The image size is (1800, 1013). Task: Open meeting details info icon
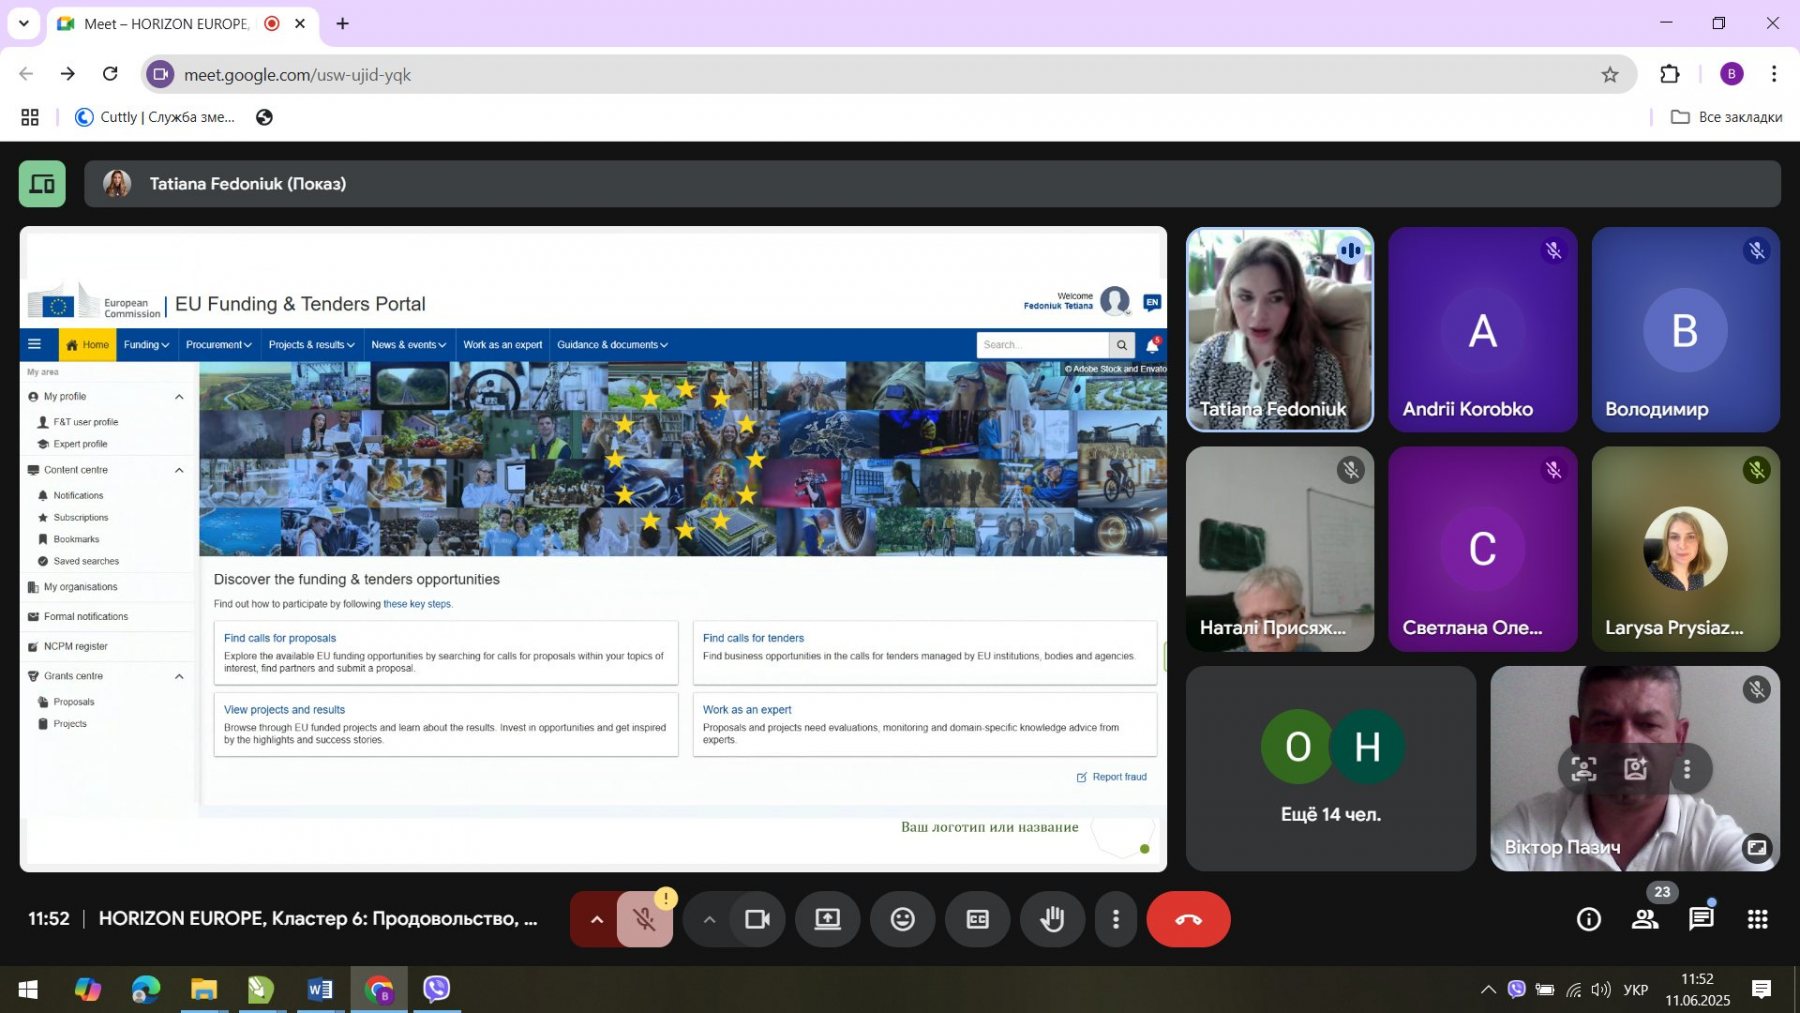1588,919
